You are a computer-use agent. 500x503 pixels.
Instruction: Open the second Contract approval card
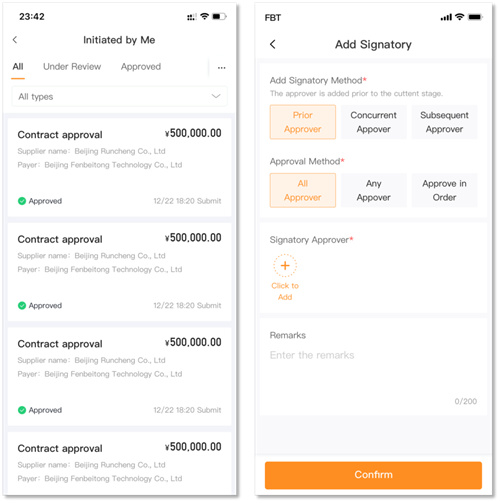pos(119,272)
